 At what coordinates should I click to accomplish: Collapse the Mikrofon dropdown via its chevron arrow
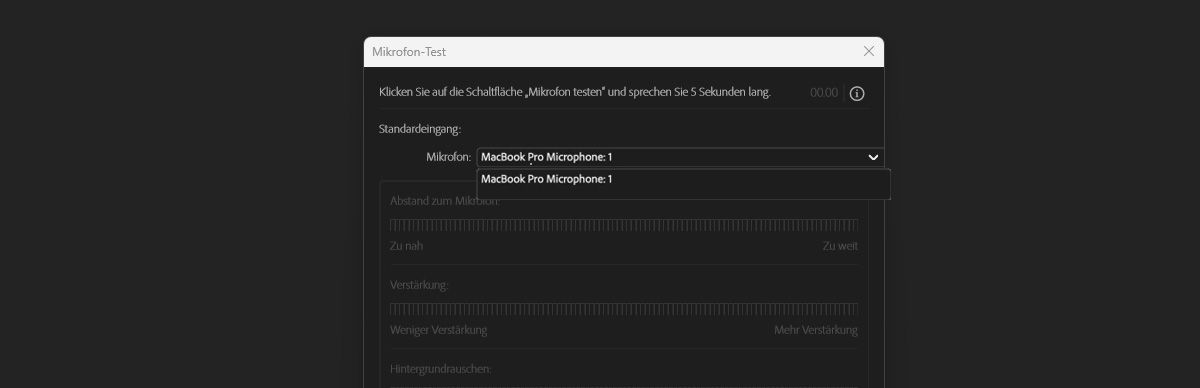[873, 157]
